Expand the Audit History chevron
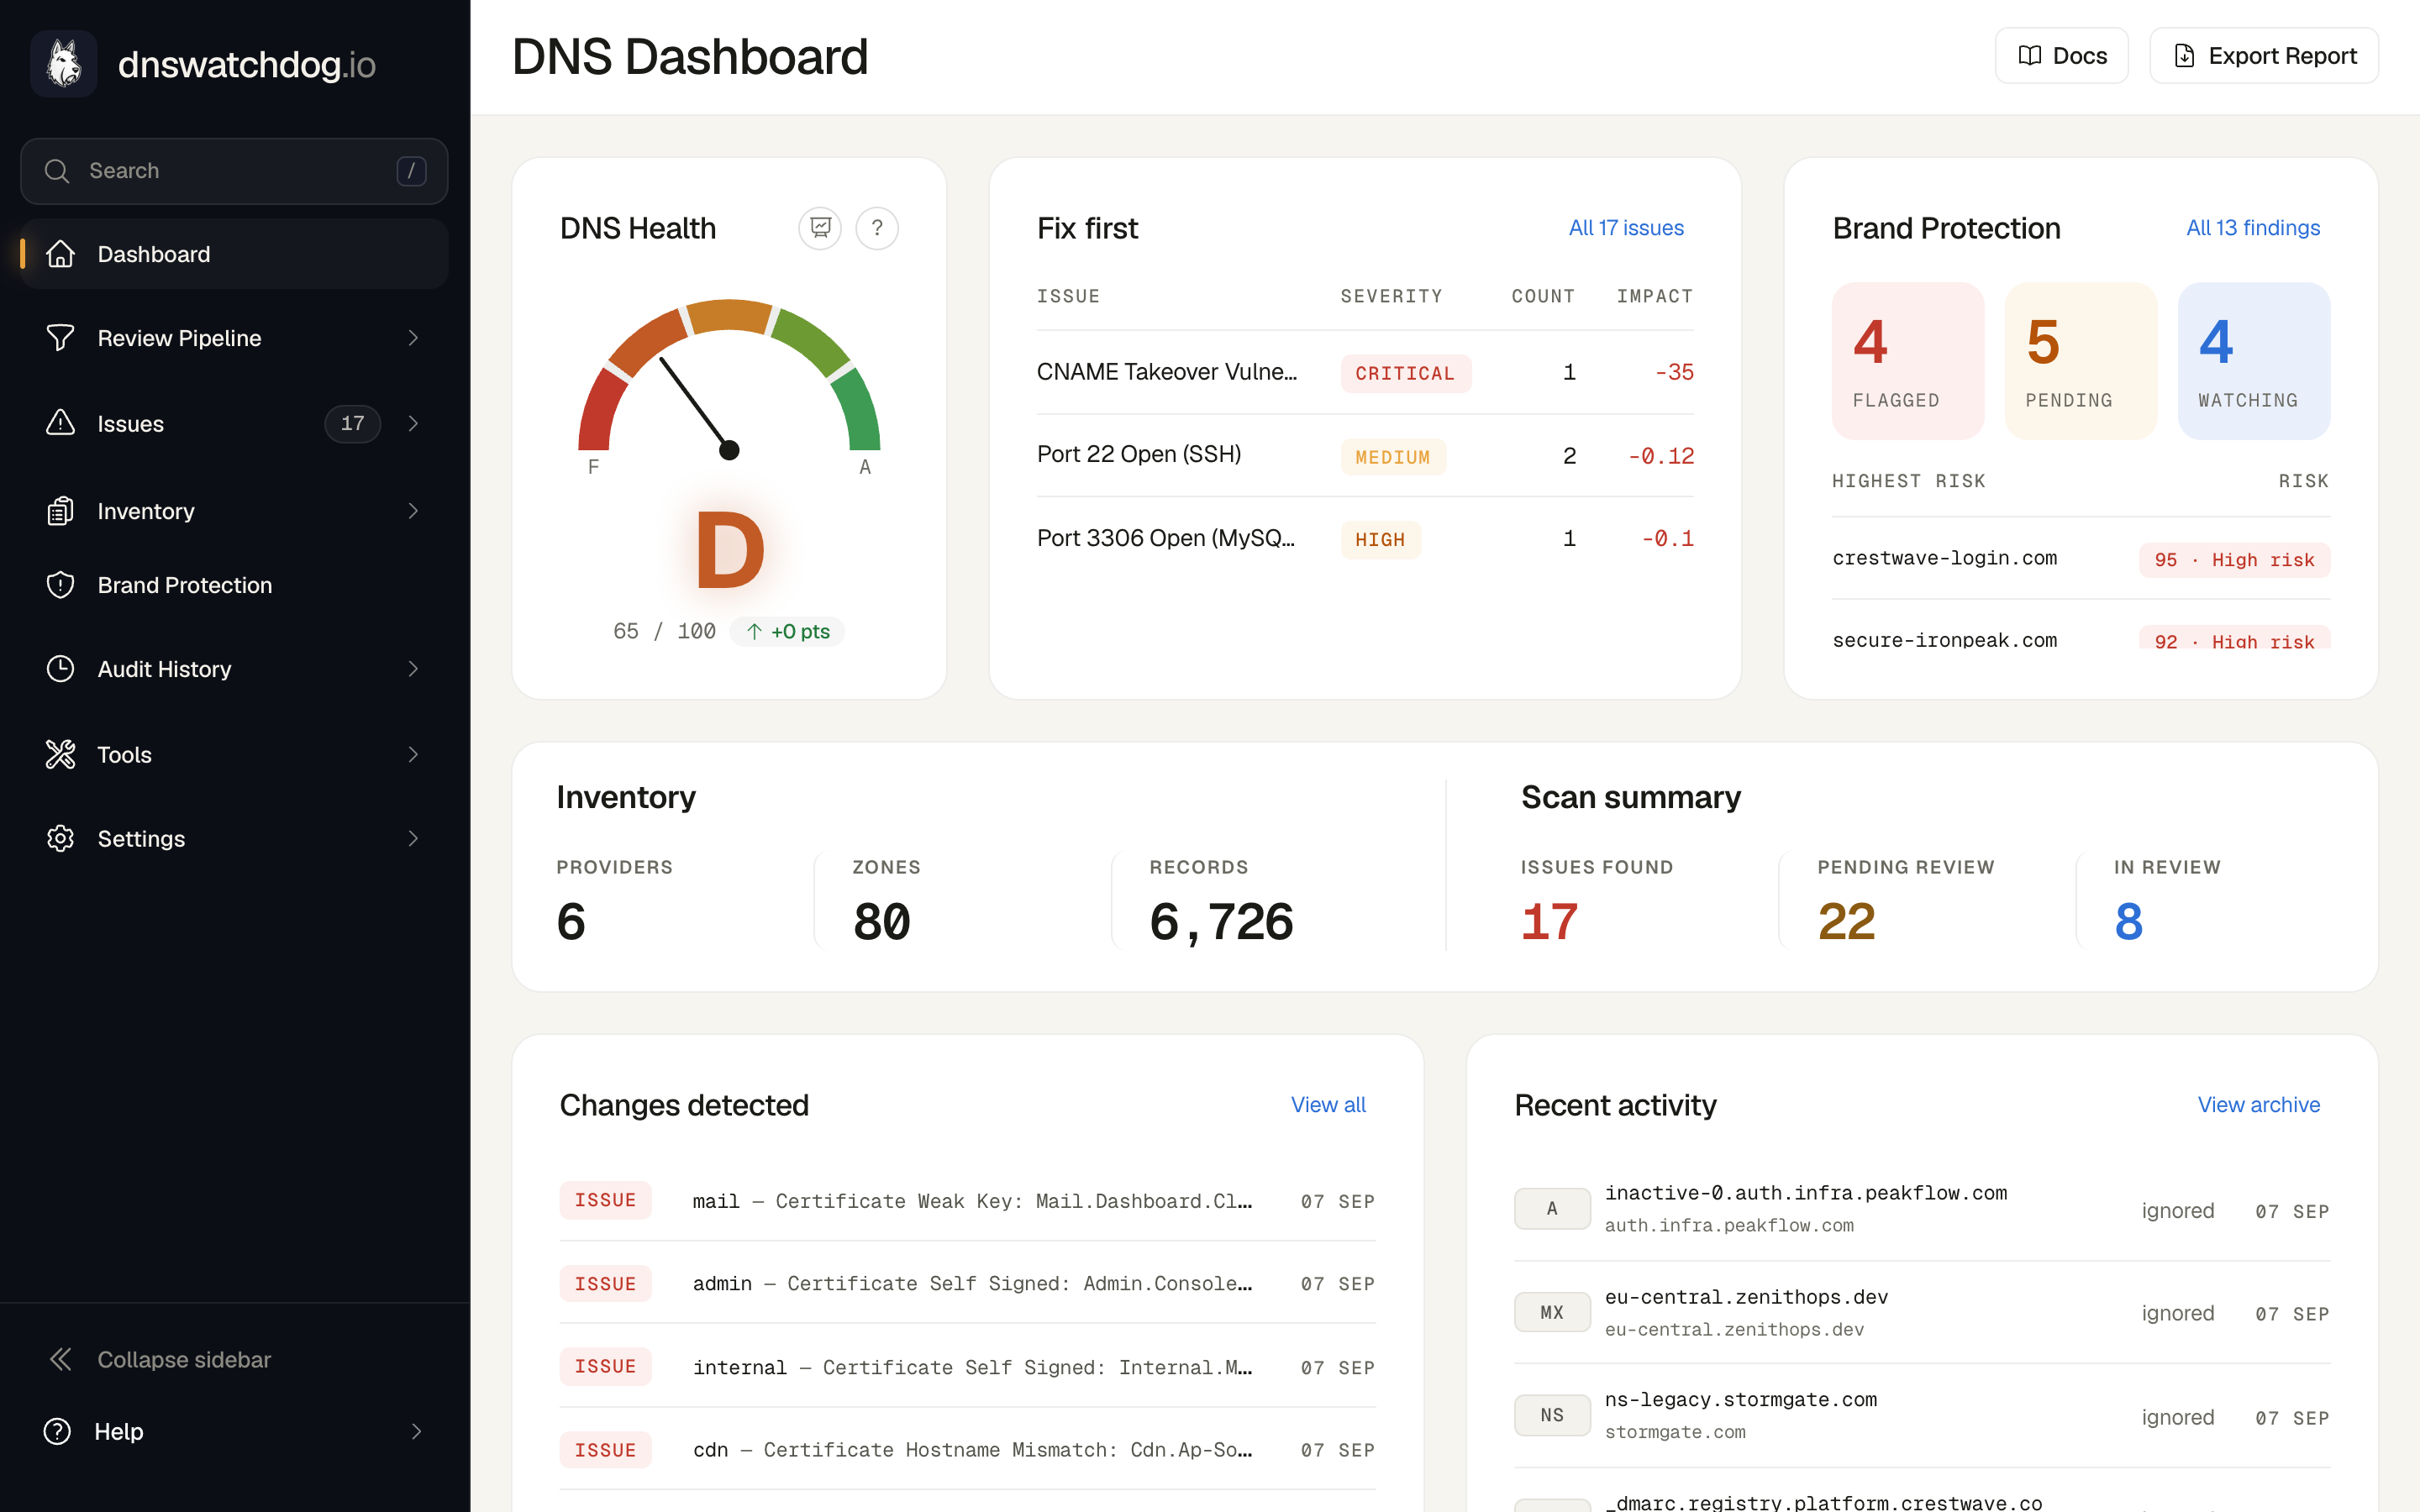2420x1512 pixels. click(413, 669)
